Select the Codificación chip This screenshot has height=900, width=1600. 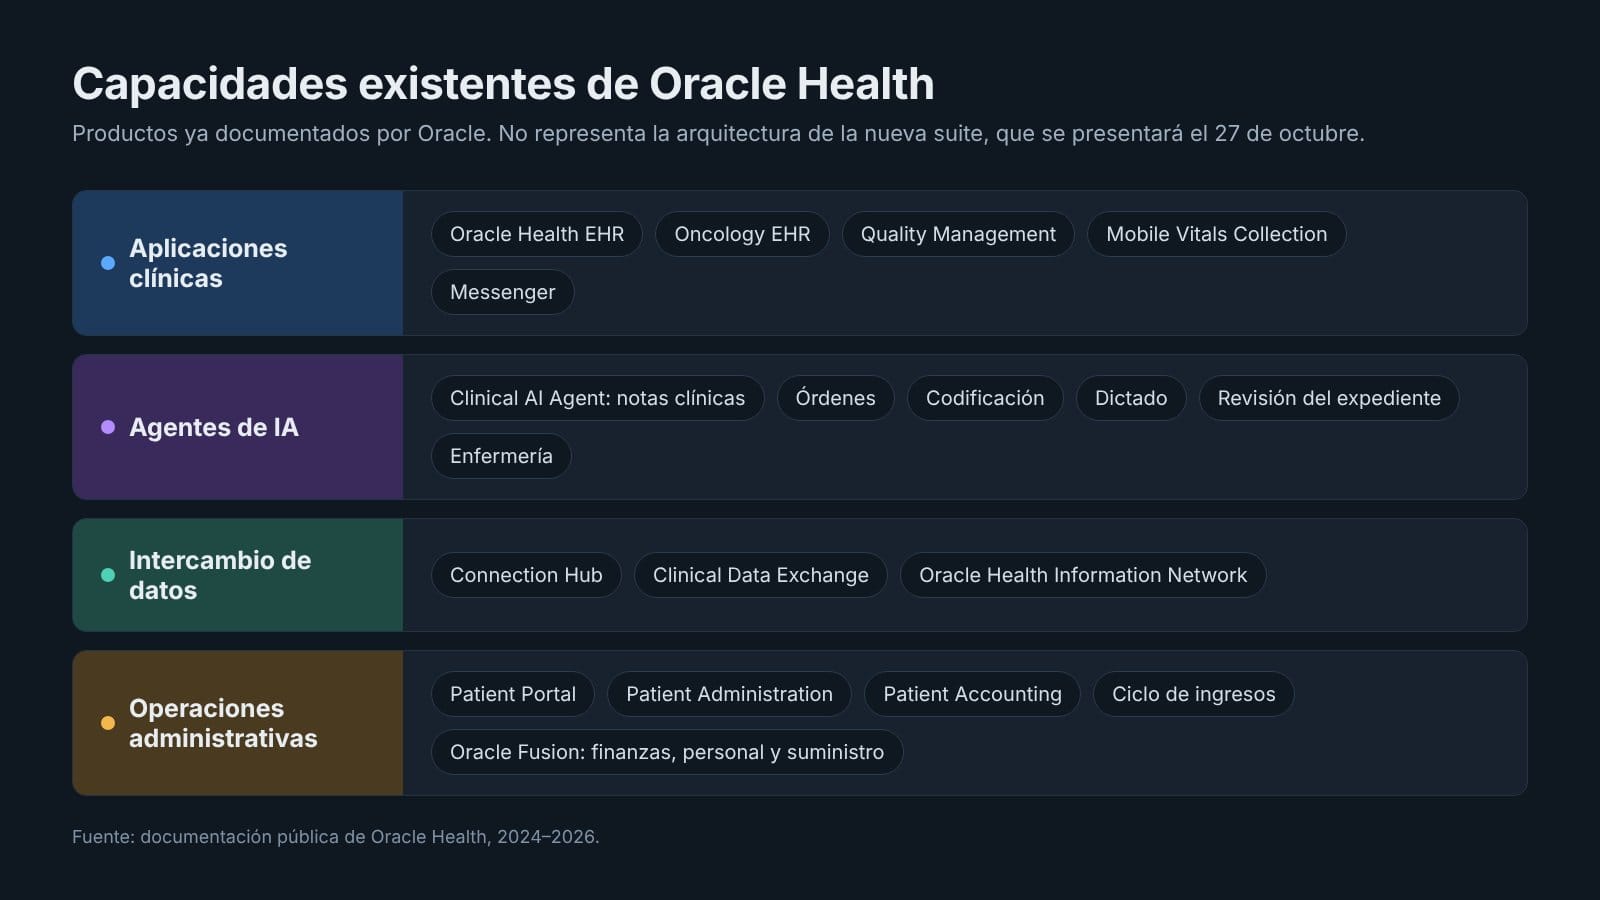click(x=985, y=398)
